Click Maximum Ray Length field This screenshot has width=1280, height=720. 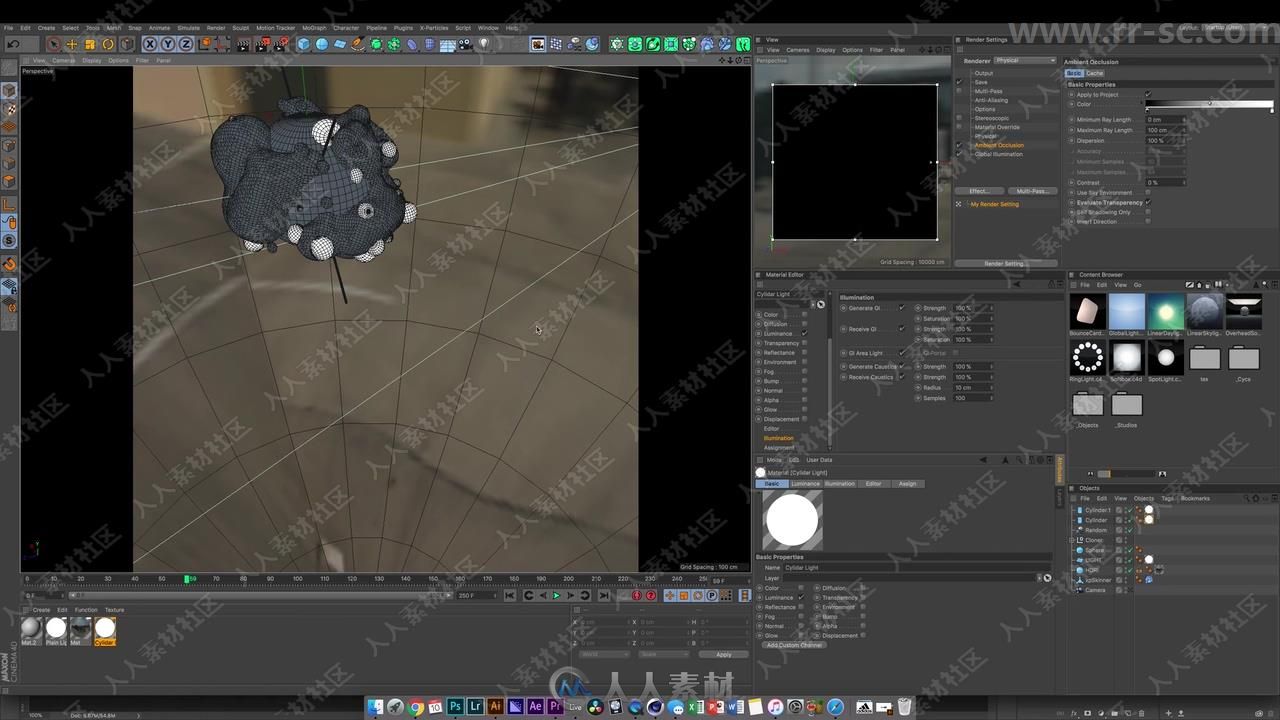[x=1166, y=130]
